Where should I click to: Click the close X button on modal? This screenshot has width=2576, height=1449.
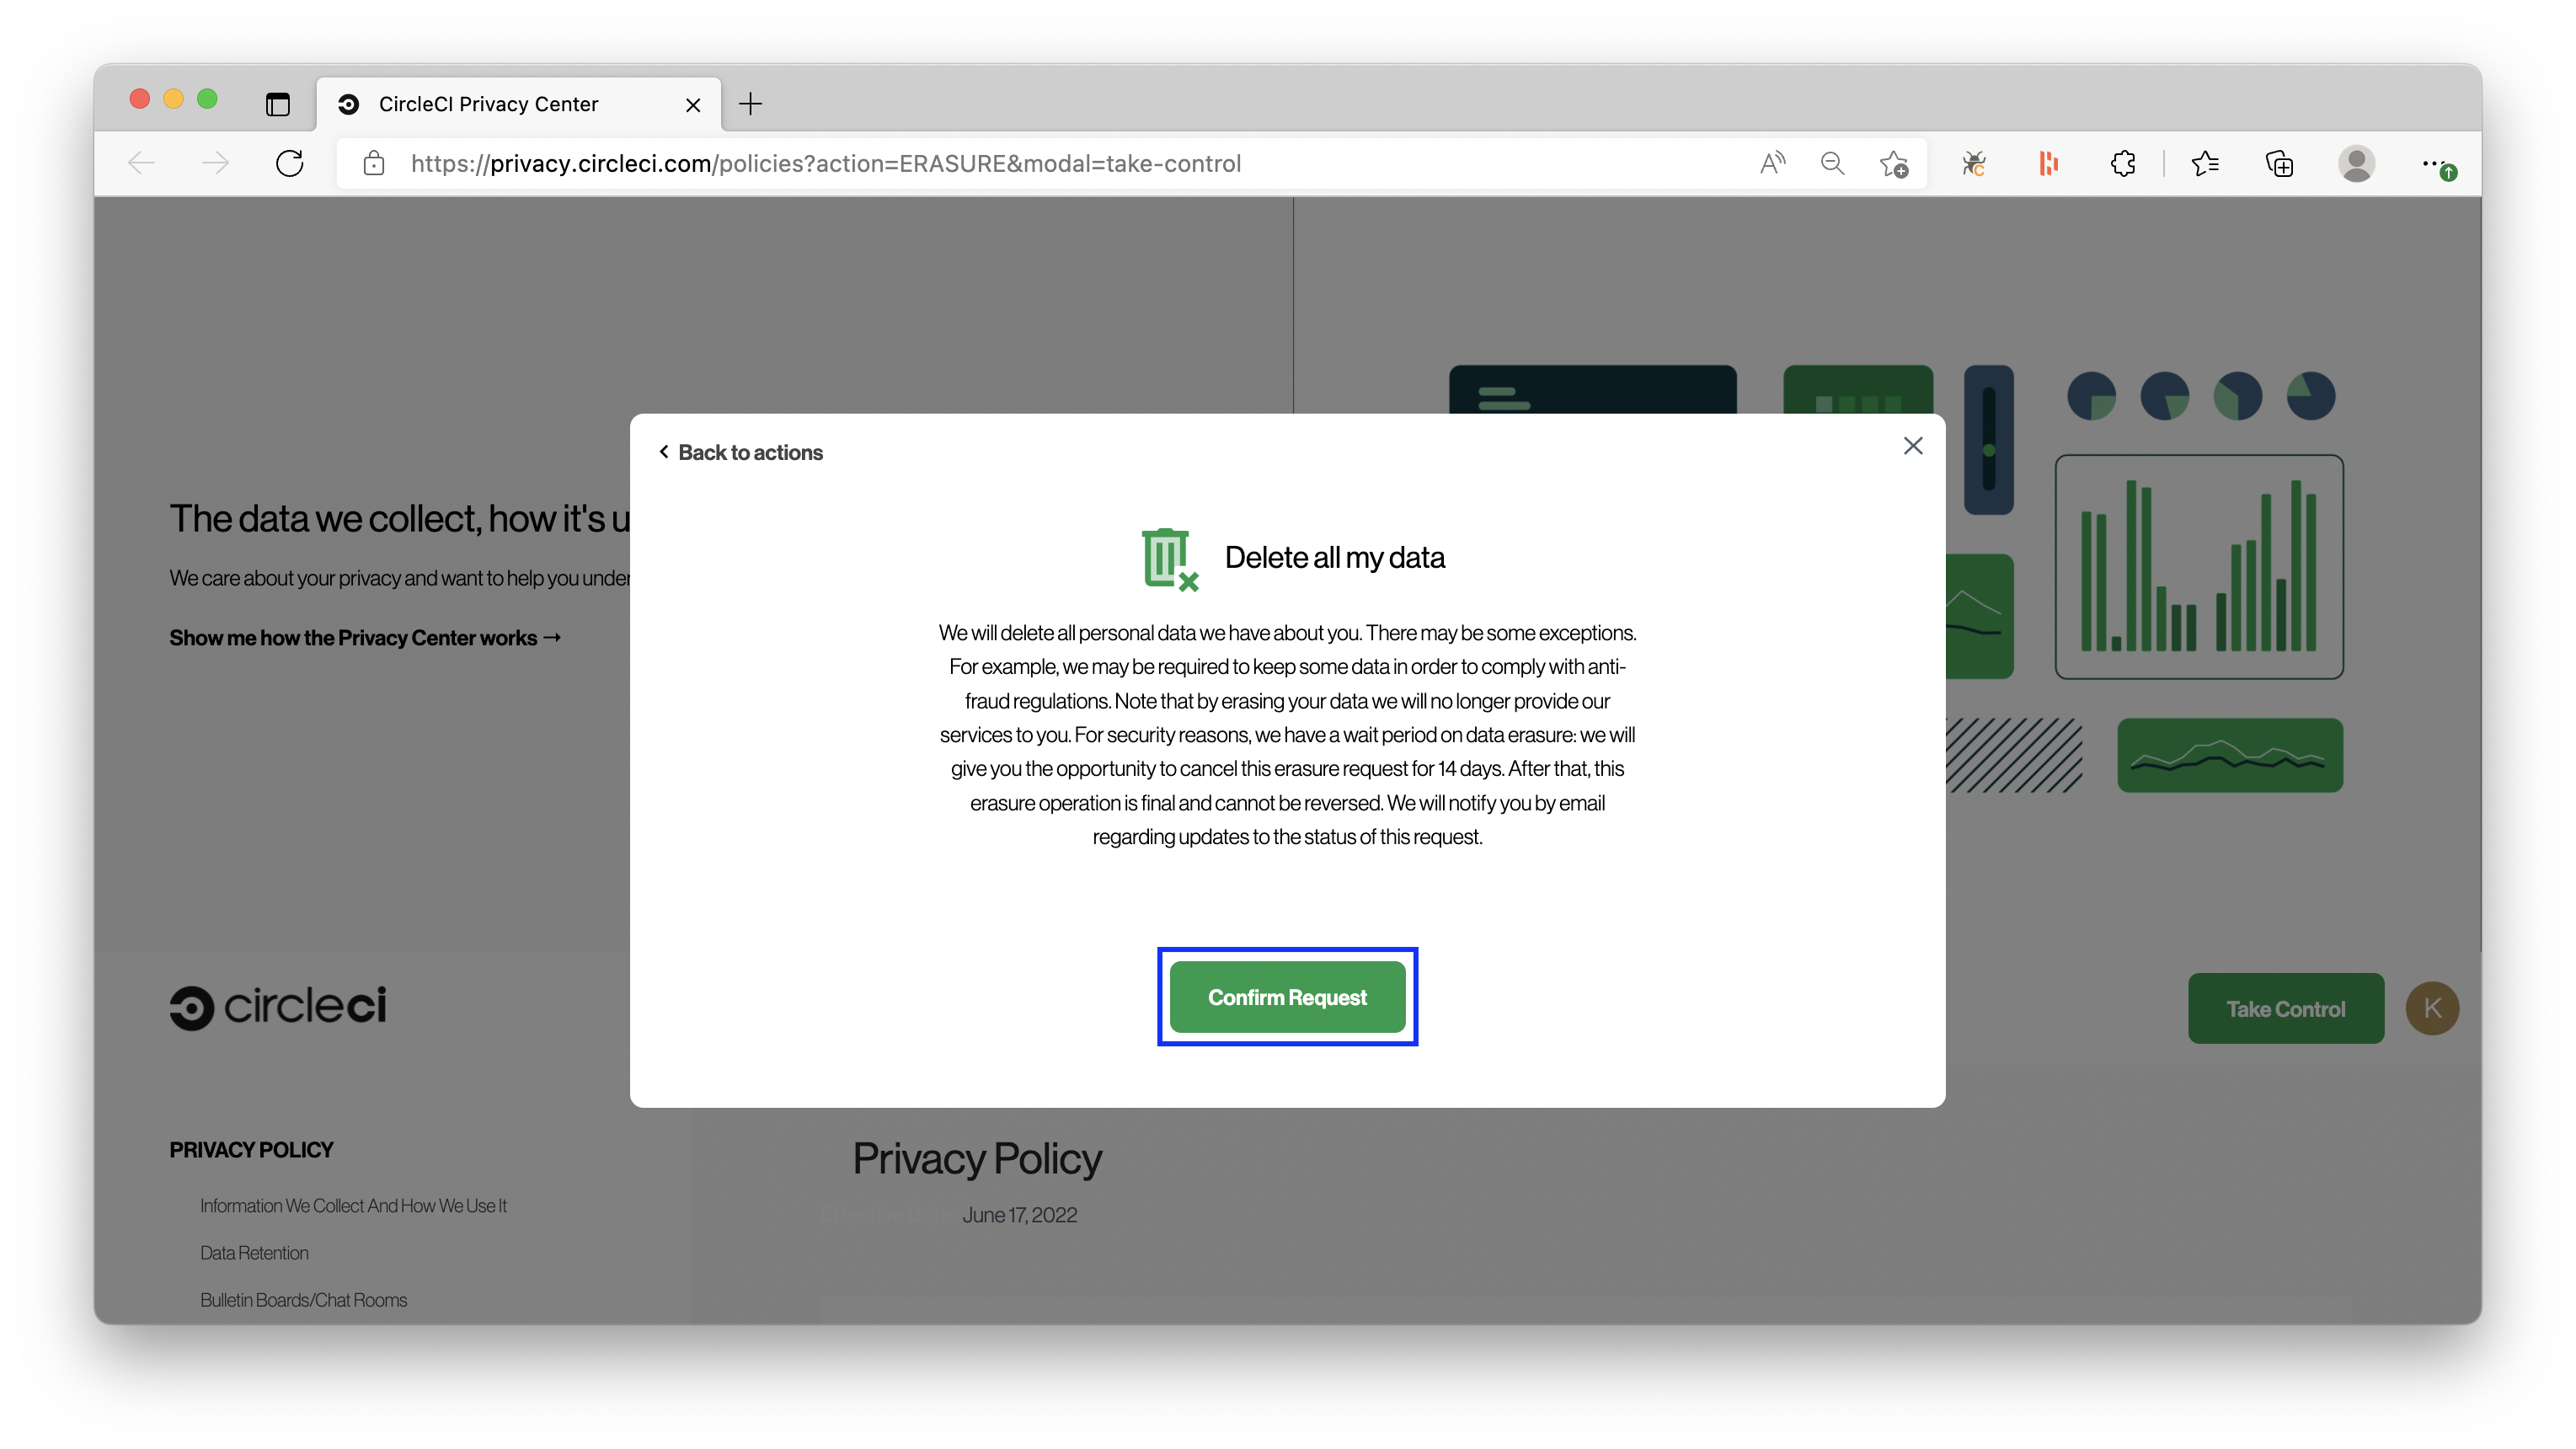1912,444
